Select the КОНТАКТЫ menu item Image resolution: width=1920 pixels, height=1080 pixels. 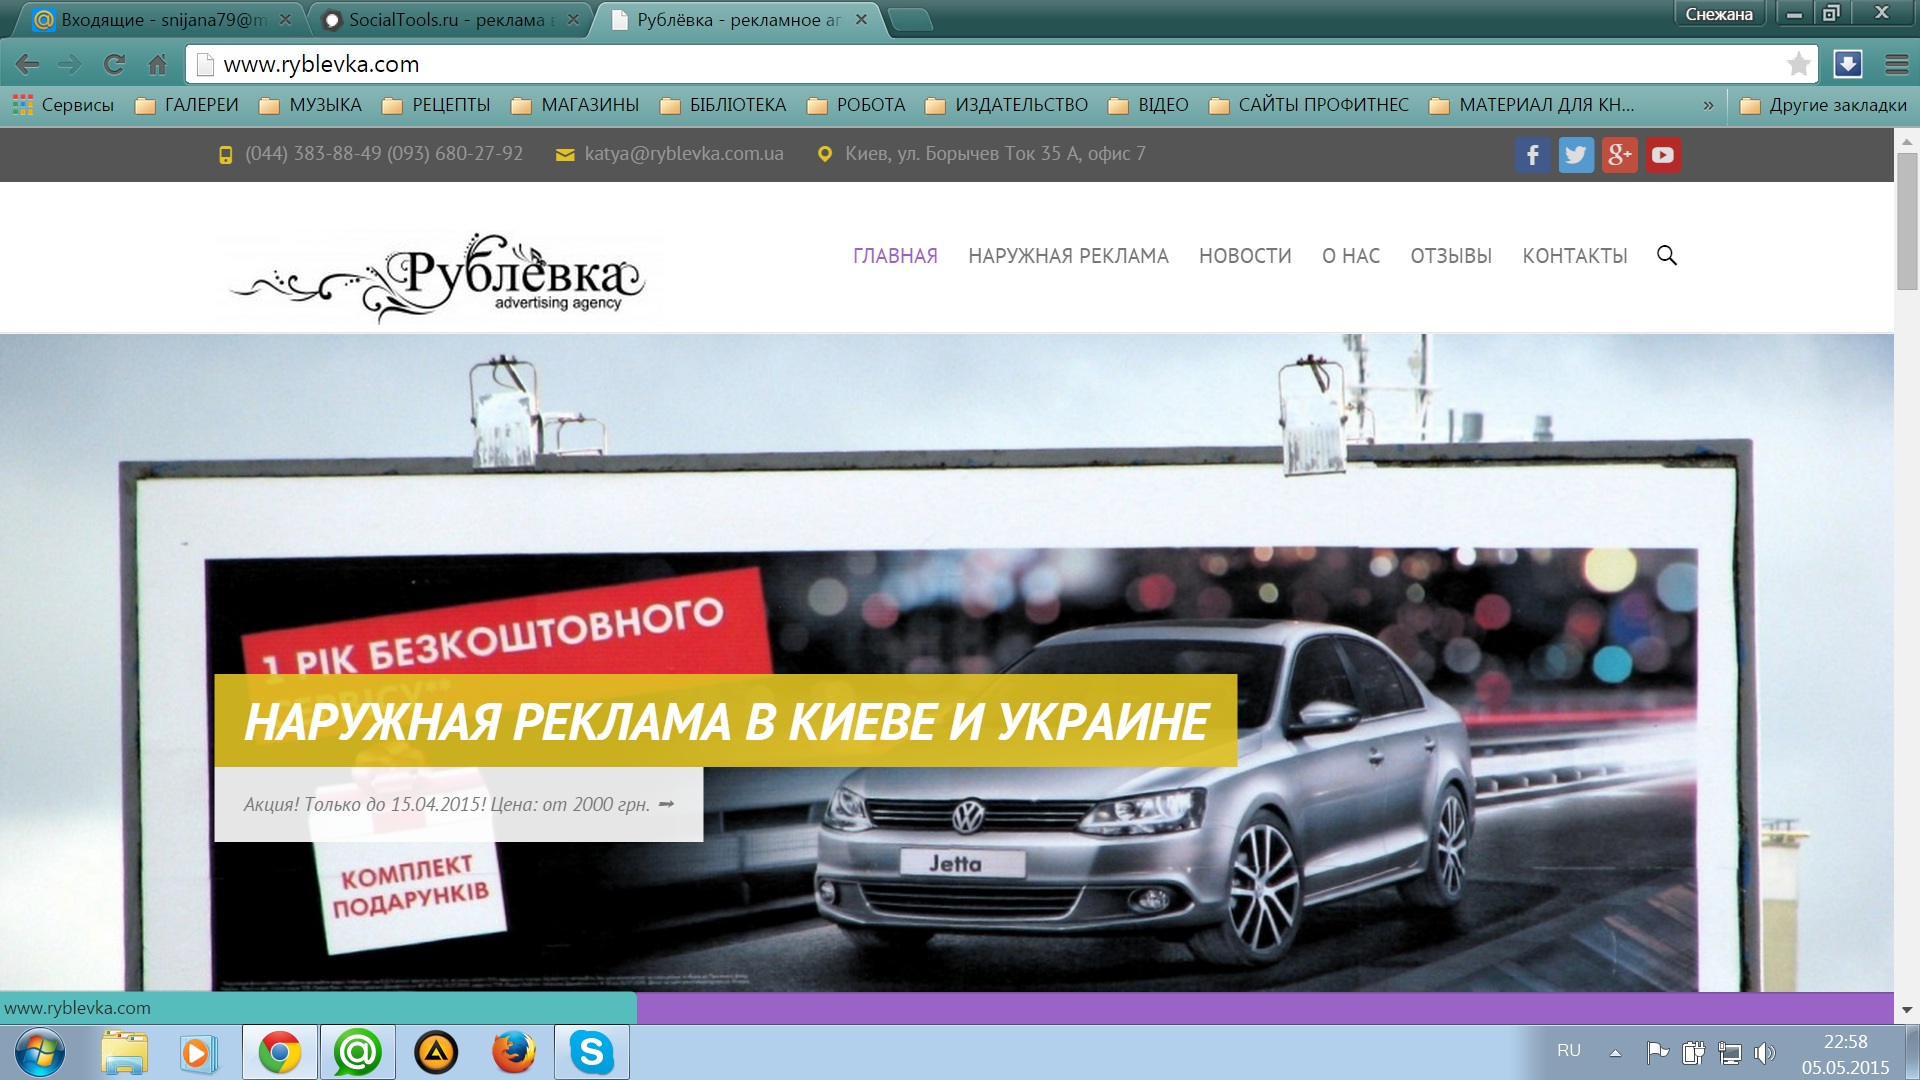click(x=1575, y=256)
